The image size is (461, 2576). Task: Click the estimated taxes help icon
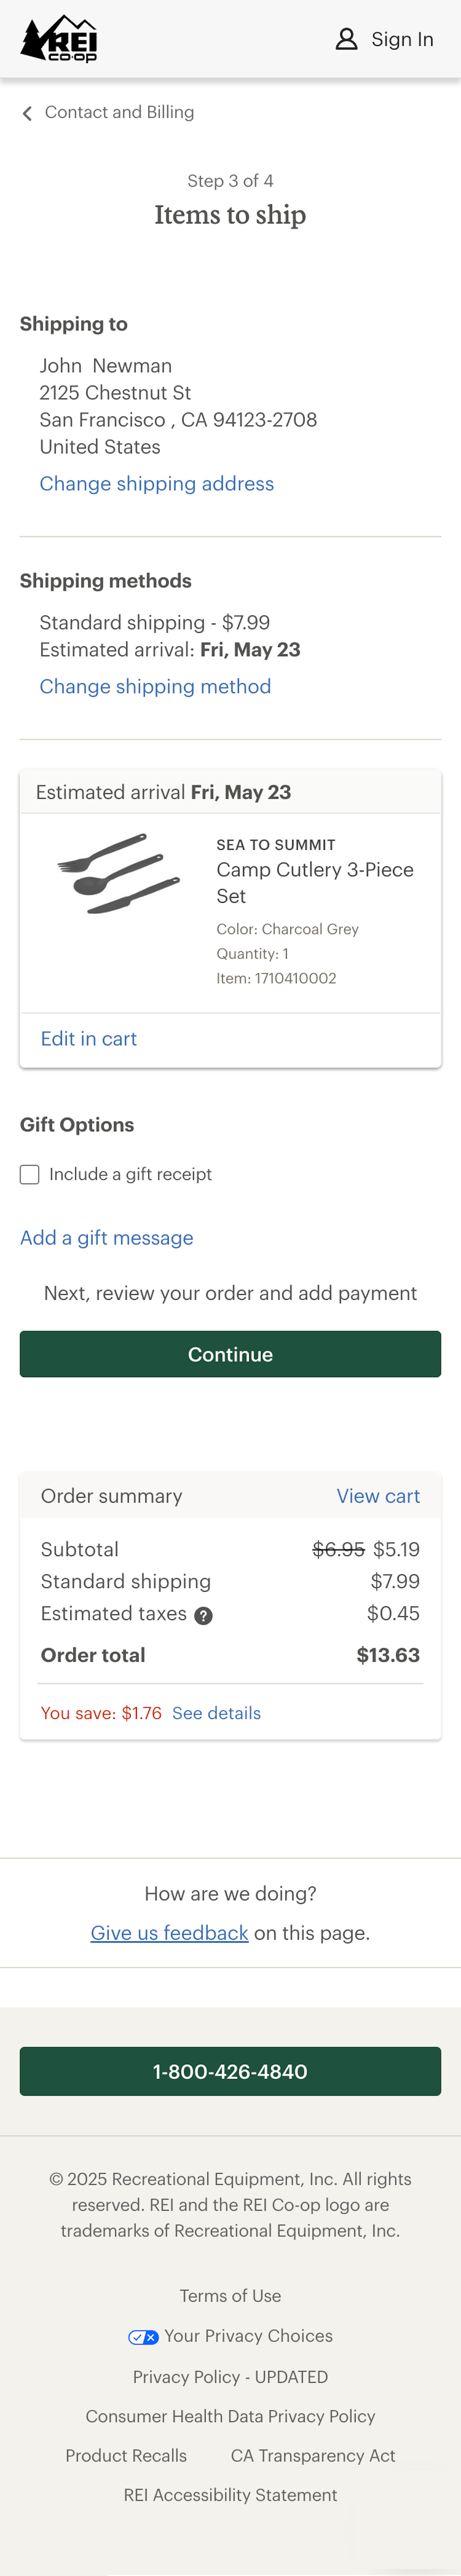tap(203, 1615)
